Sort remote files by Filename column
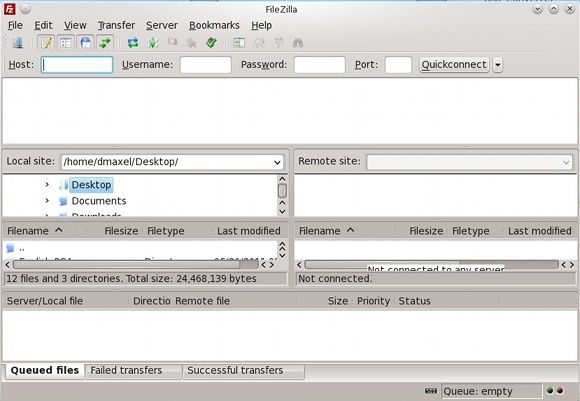Viewport: 580px width, 401px height. pyautogui.click(x=344, y=231)
